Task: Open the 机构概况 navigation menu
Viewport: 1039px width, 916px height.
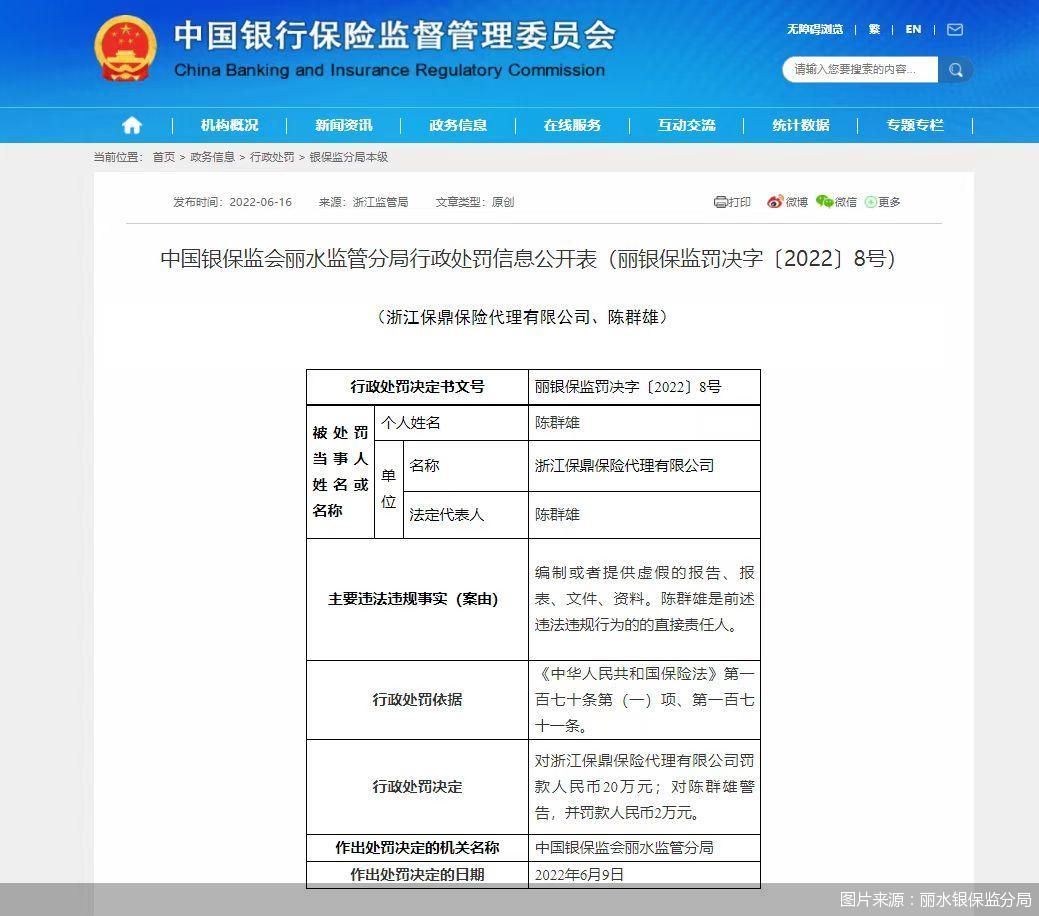Action: [230, 125]
